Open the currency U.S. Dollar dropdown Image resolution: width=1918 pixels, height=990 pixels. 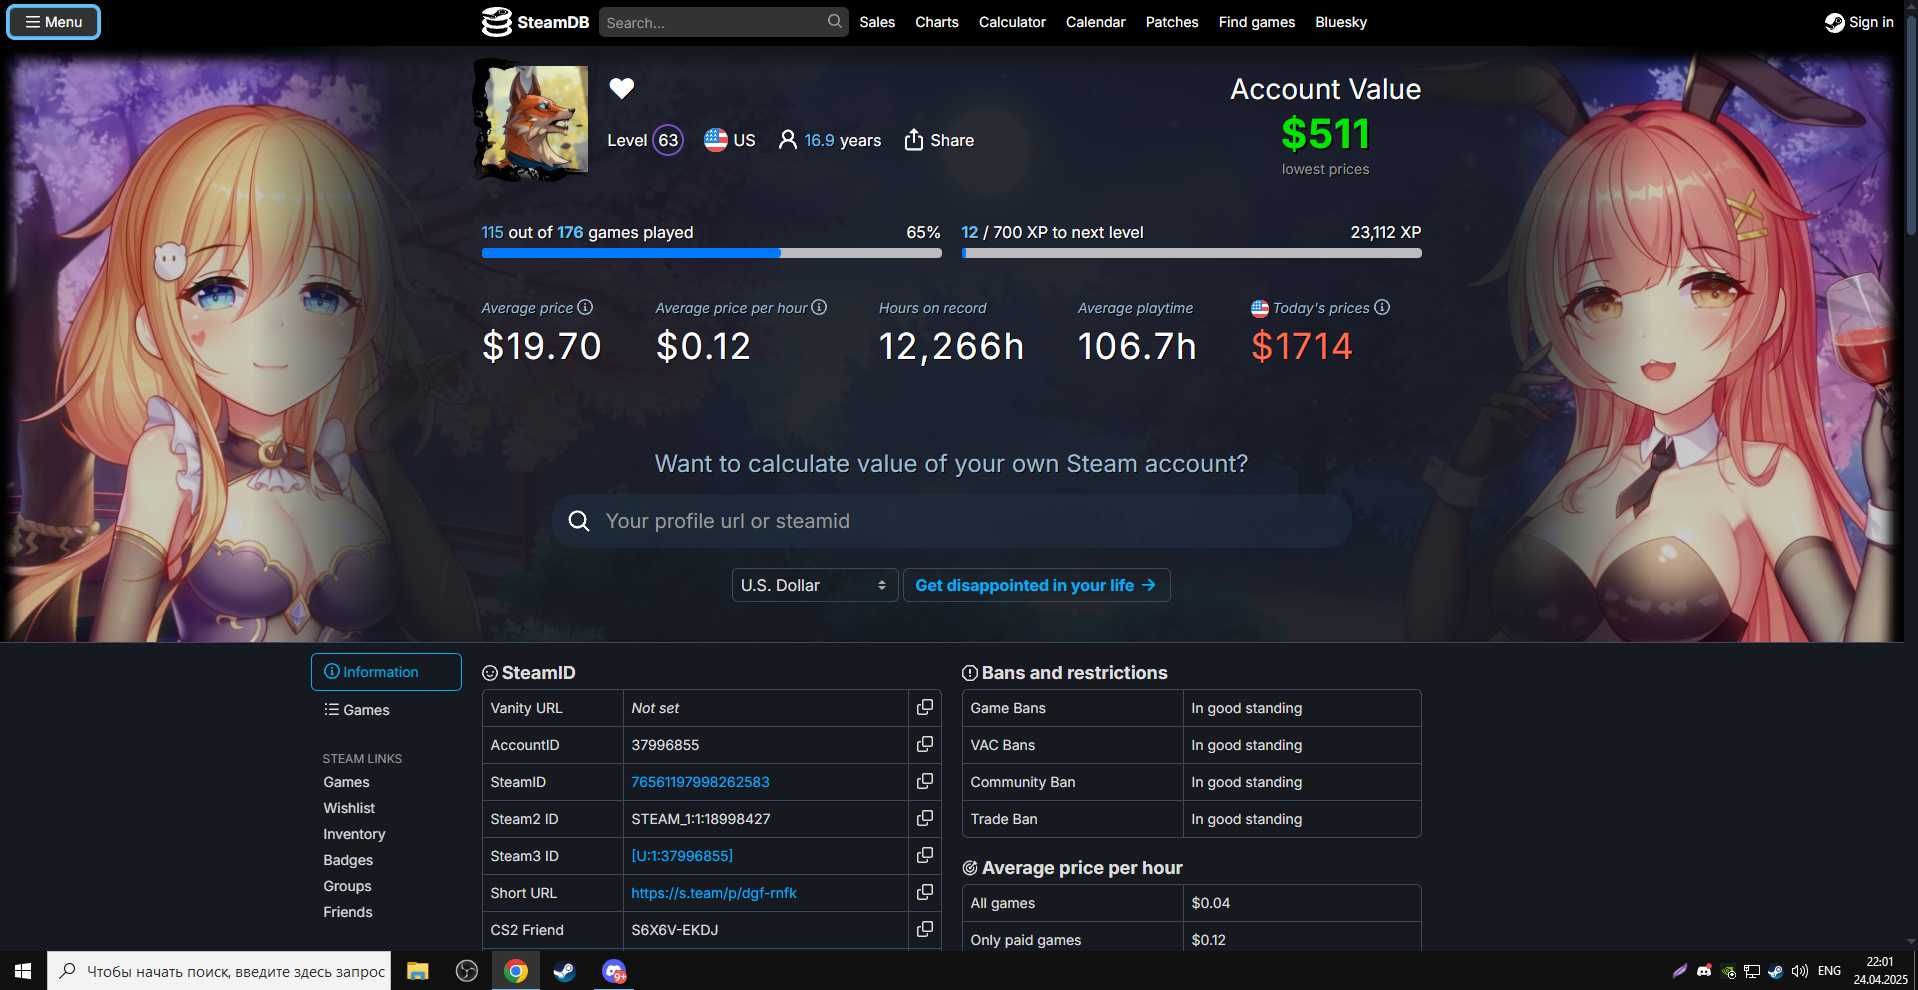814,585
